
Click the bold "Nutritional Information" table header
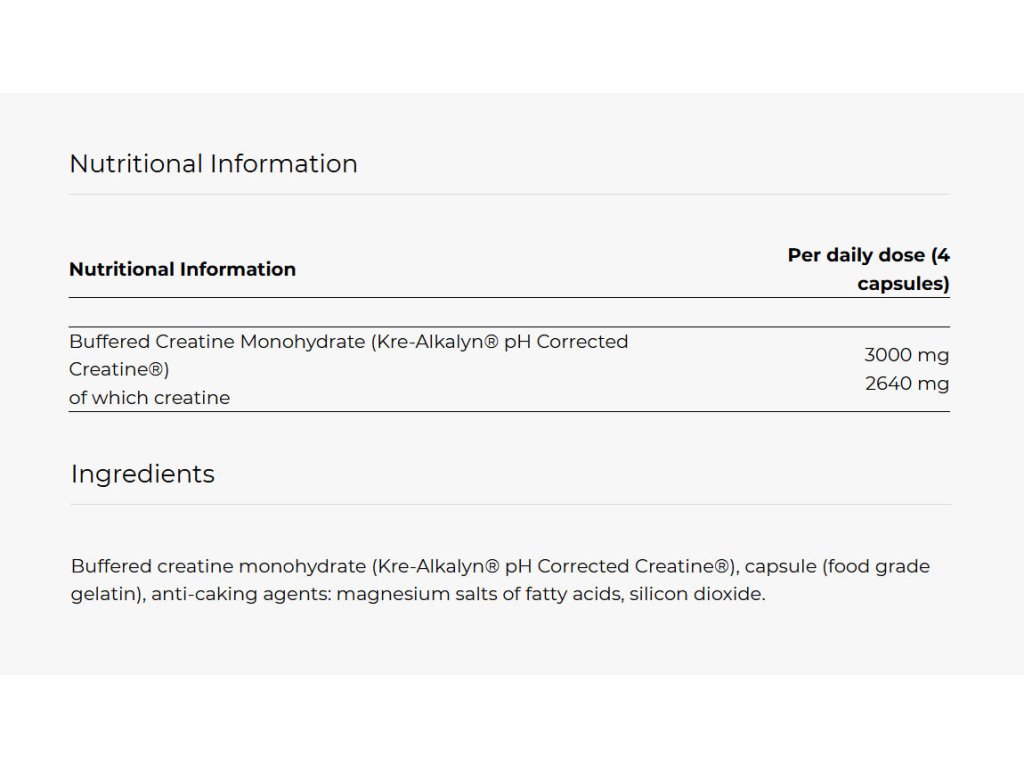[182, 269]
